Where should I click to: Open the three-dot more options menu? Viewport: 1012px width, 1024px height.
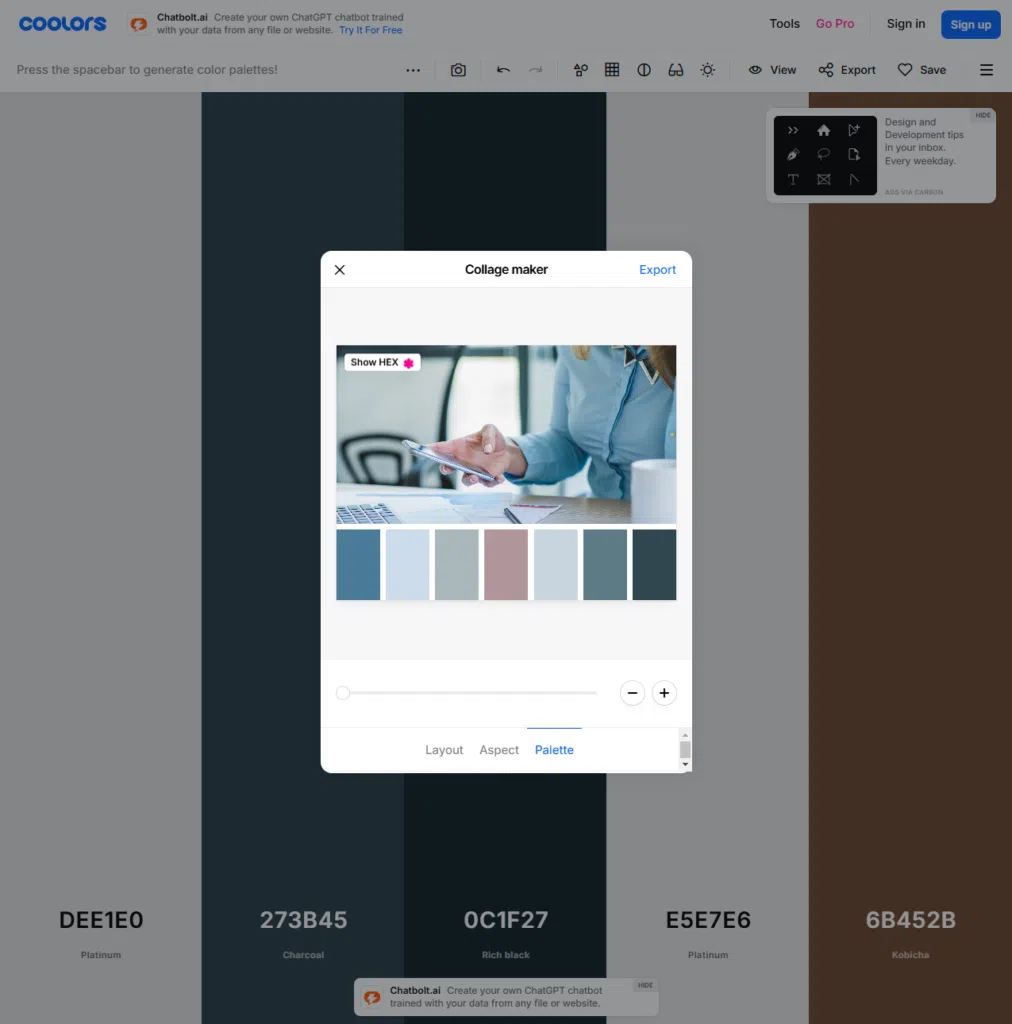[x=413, y=70]
